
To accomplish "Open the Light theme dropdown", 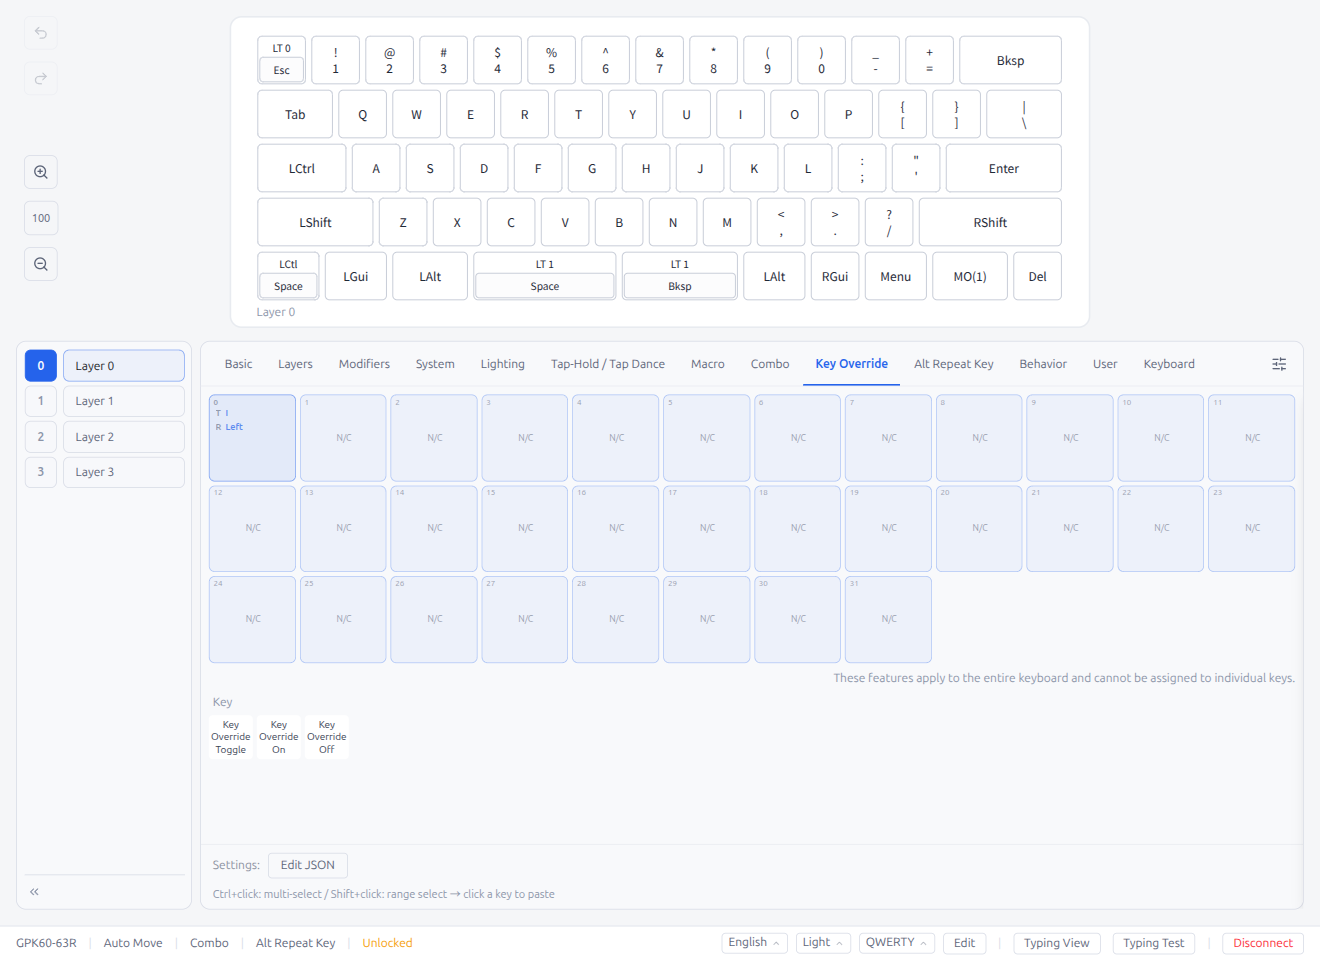I will click(823, 943).
